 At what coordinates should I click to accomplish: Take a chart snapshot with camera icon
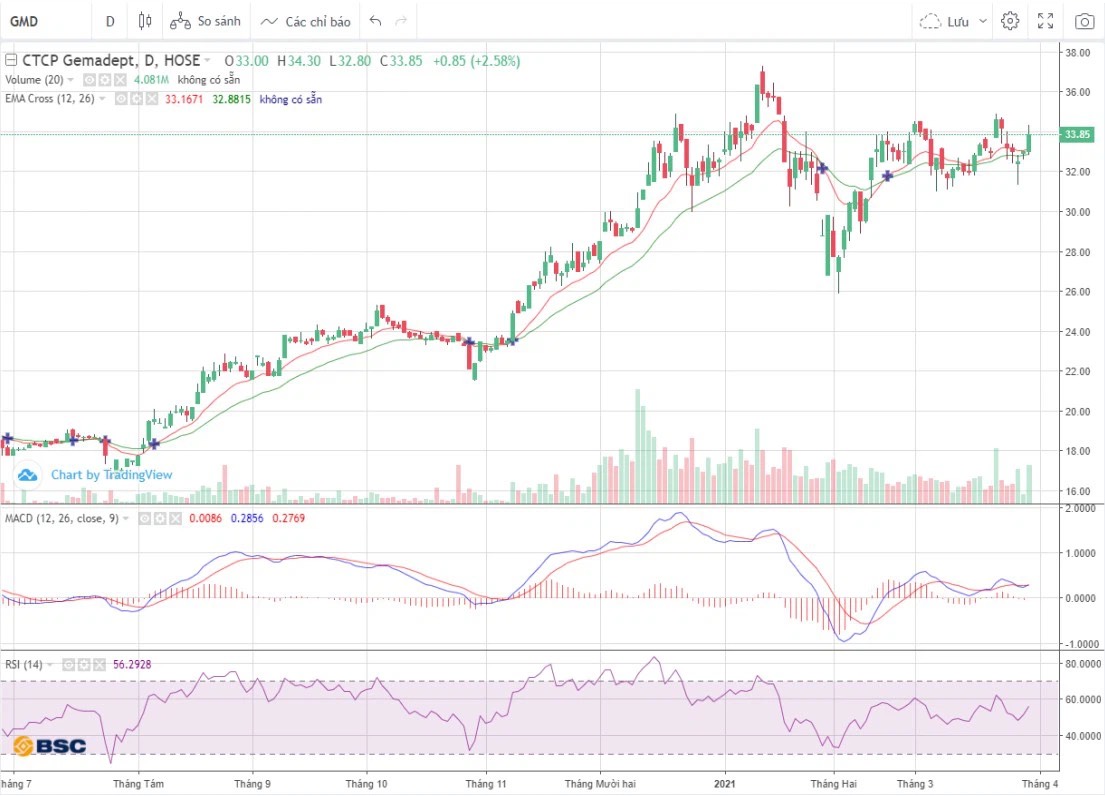click(1084, 21)
